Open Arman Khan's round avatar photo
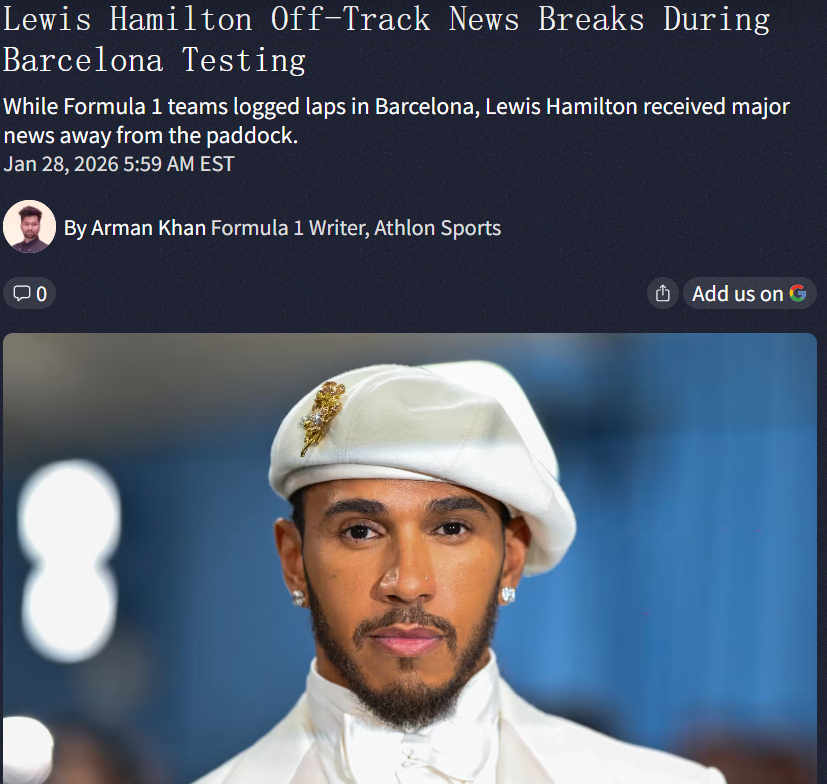 click(x=30, y=226)
